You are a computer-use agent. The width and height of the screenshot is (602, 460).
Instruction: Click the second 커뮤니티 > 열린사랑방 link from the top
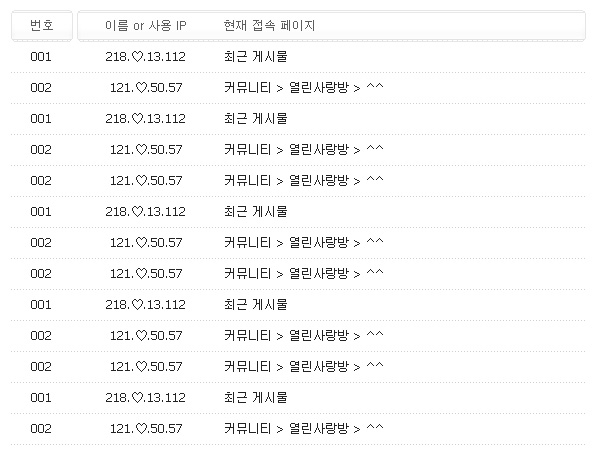click(304, 150)
